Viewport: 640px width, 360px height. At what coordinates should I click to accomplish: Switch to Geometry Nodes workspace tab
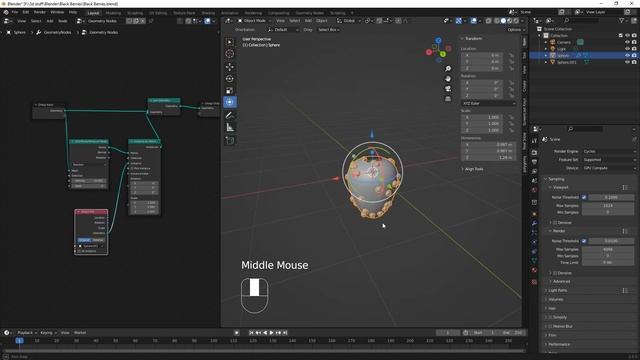pyautogui.click(x=309, y=13)
